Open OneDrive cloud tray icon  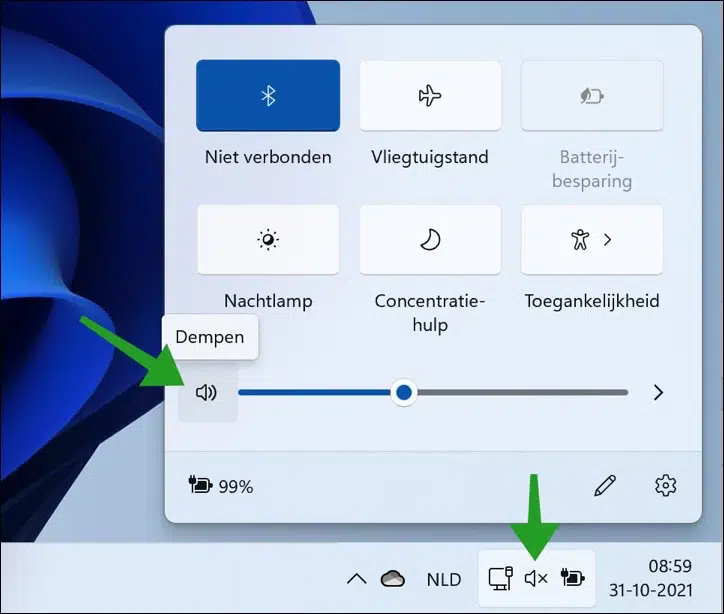[392, 578]
